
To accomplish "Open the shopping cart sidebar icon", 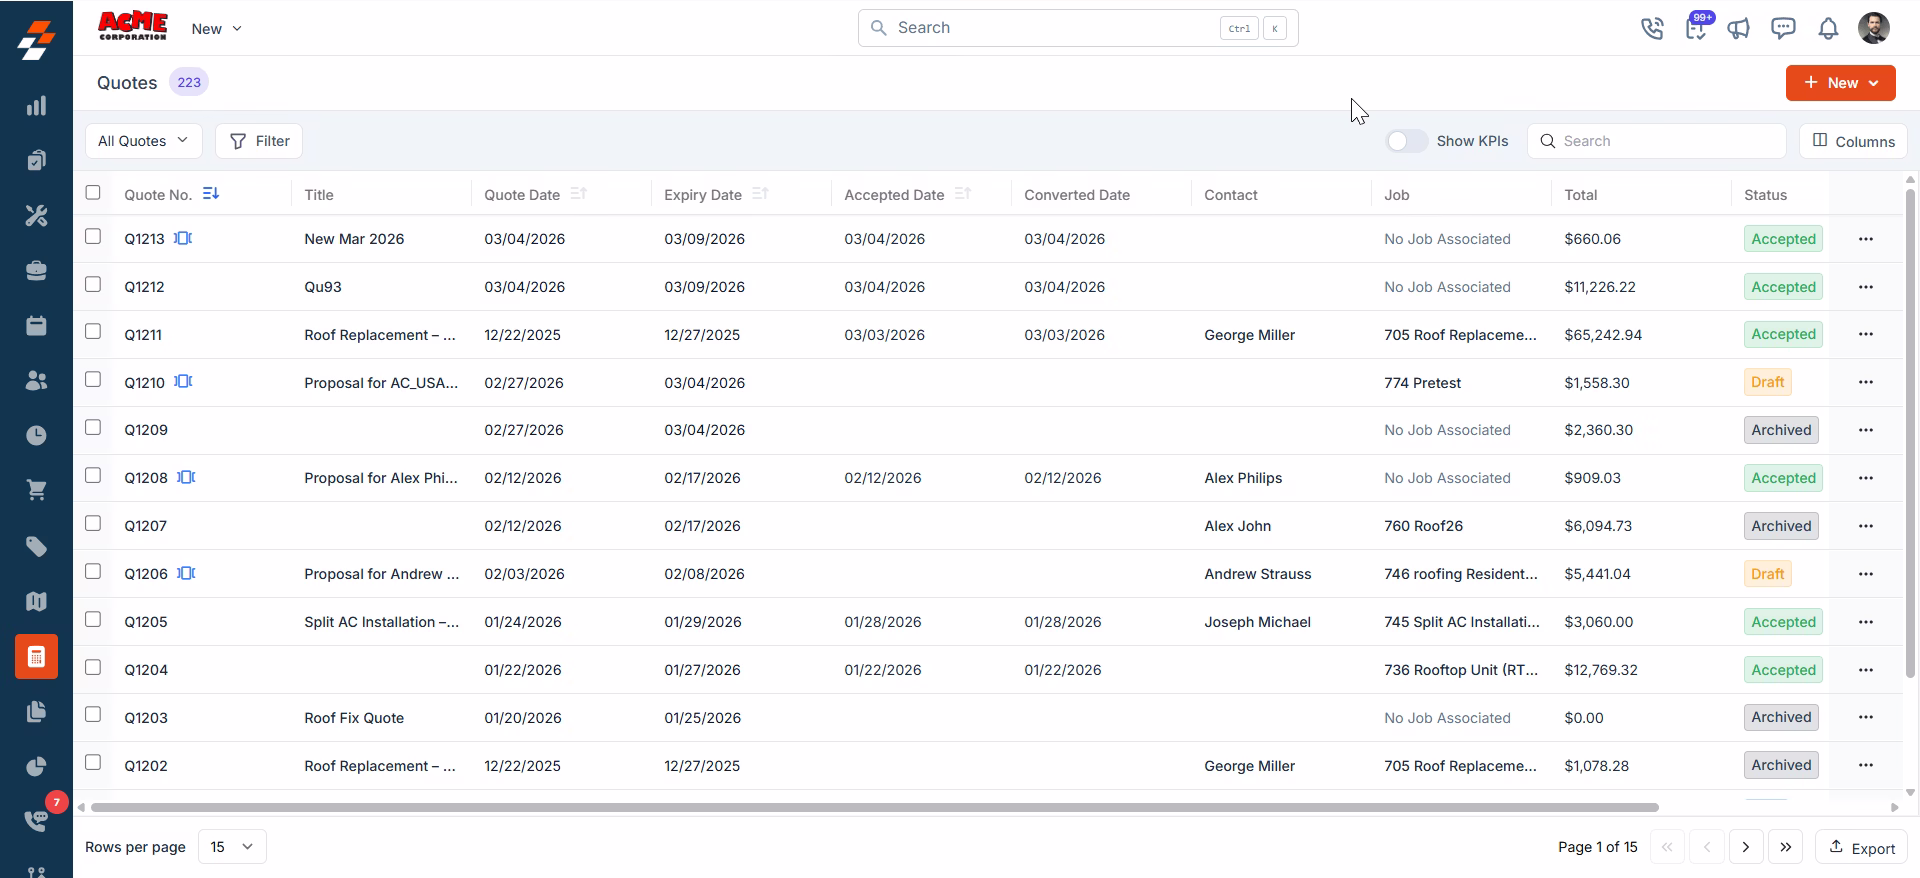I will click(x=36, y=490).
